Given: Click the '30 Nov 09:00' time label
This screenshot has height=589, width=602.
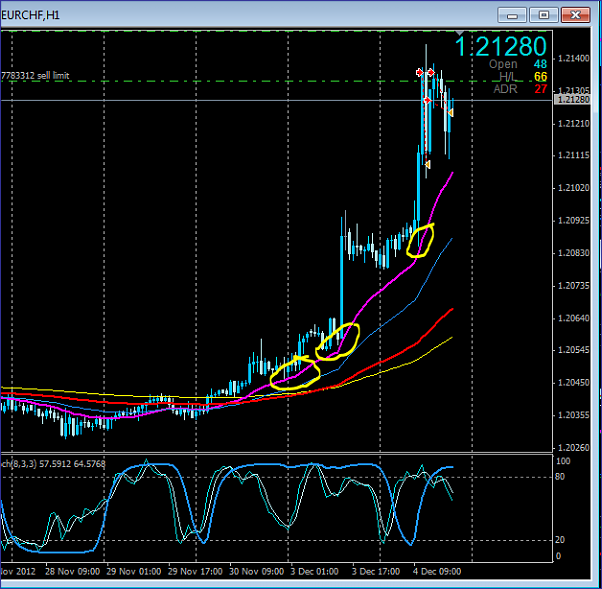Looking at the screenshot, I should pos(256,572).
